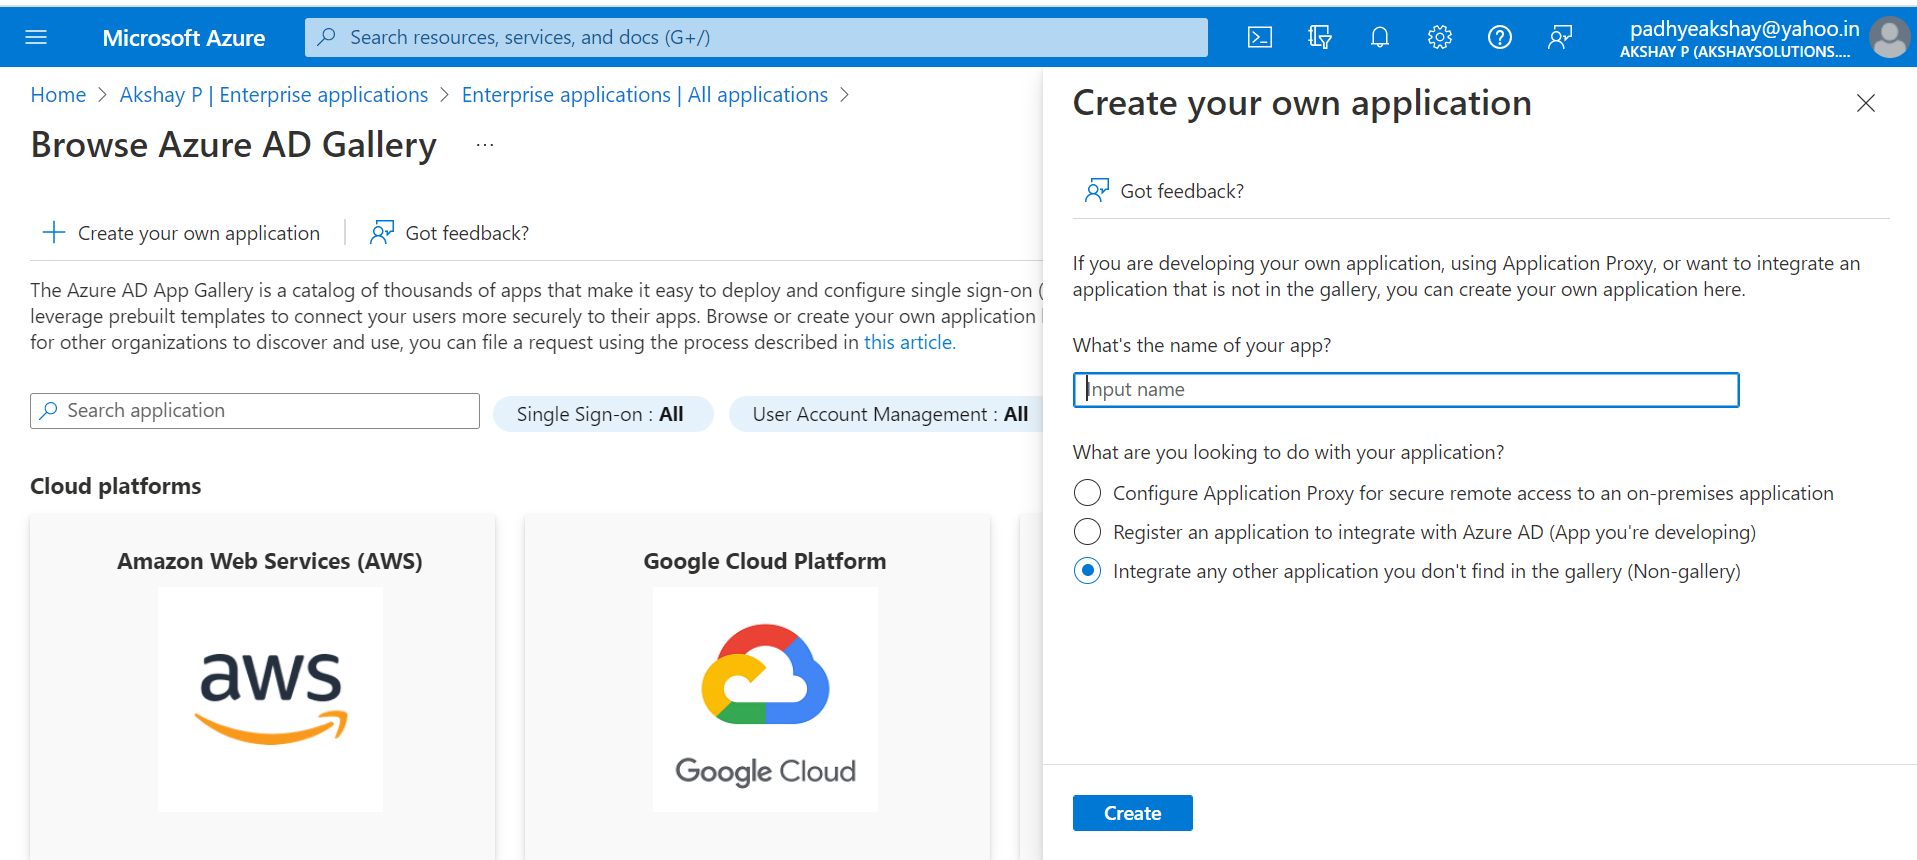Open the Single Sign-on filter dropdown
The width and height of the screenshot is (1917, 860).
pyautogui.click(x=601, y=414)
